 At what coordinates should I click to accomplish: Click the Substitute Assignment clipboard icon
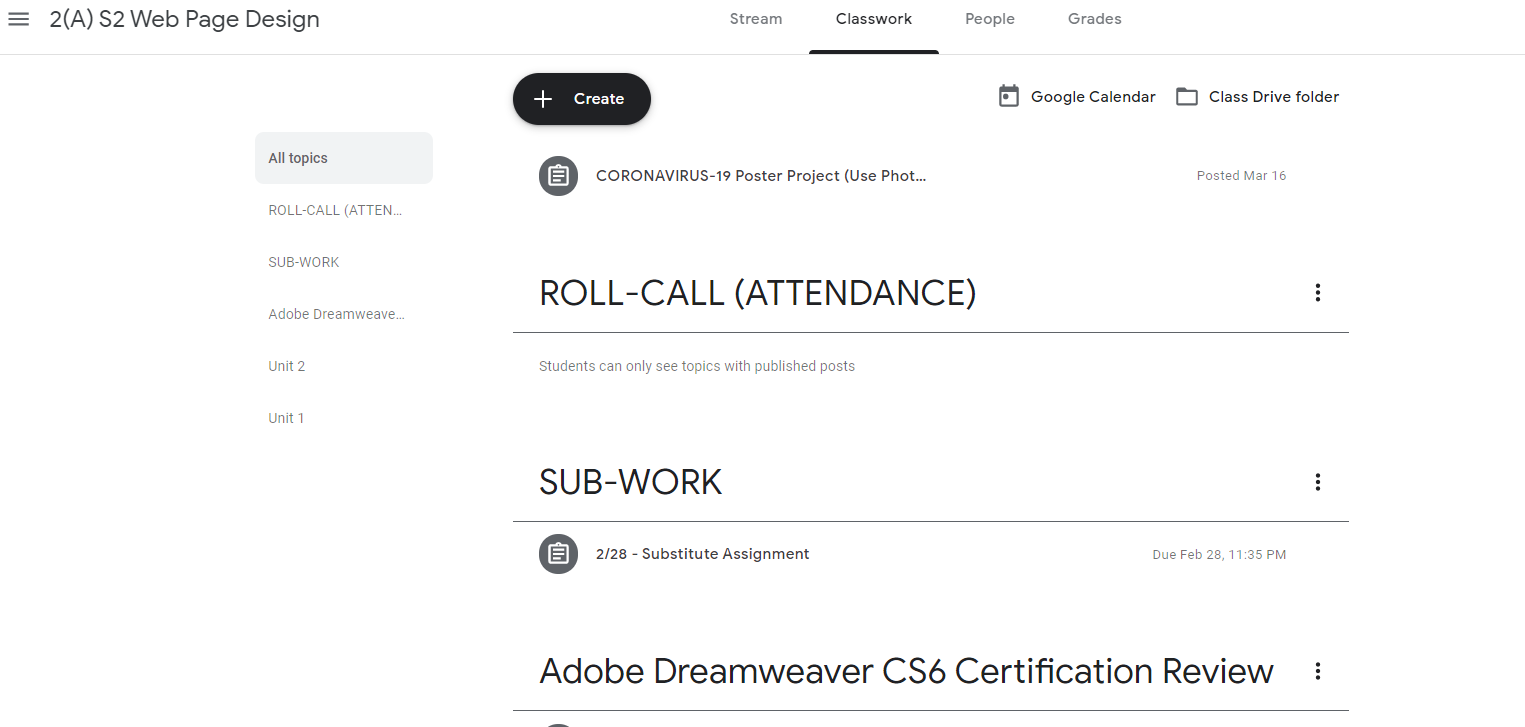pyautogui.click(x=558, y=554)
